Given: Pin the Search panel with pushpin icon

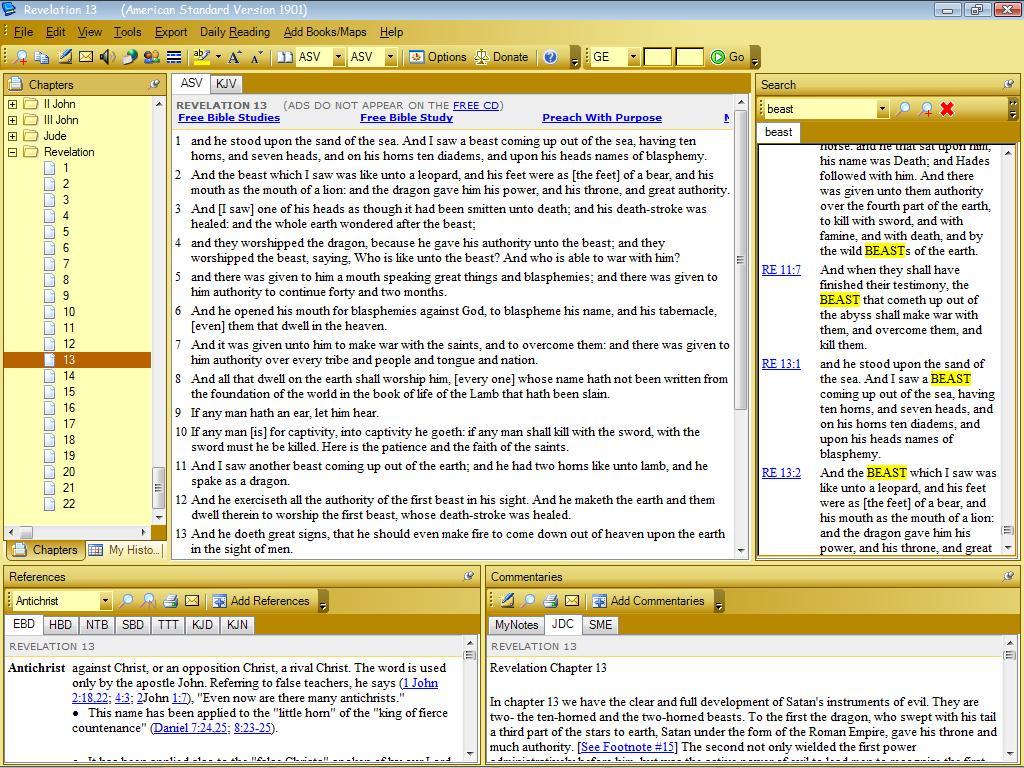Looking at the screenshot, I should click(1009, 84).
